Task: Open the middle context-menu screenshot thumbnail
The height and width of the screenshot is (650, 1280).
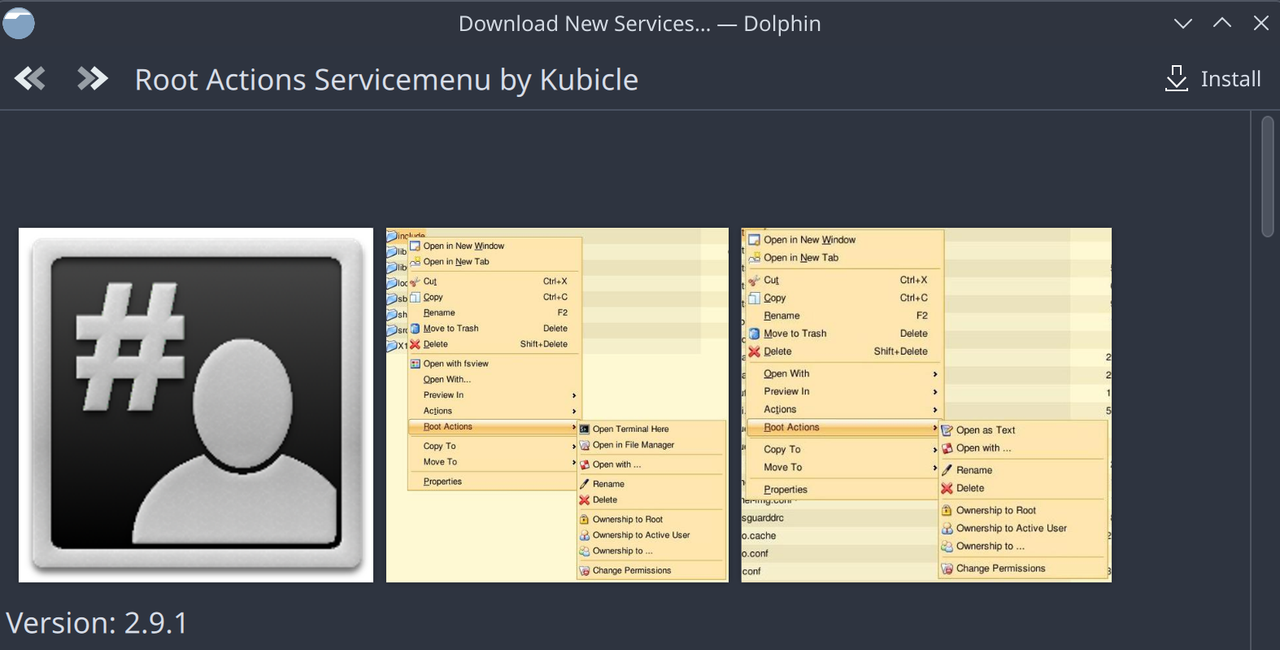Action: [557, 405]
